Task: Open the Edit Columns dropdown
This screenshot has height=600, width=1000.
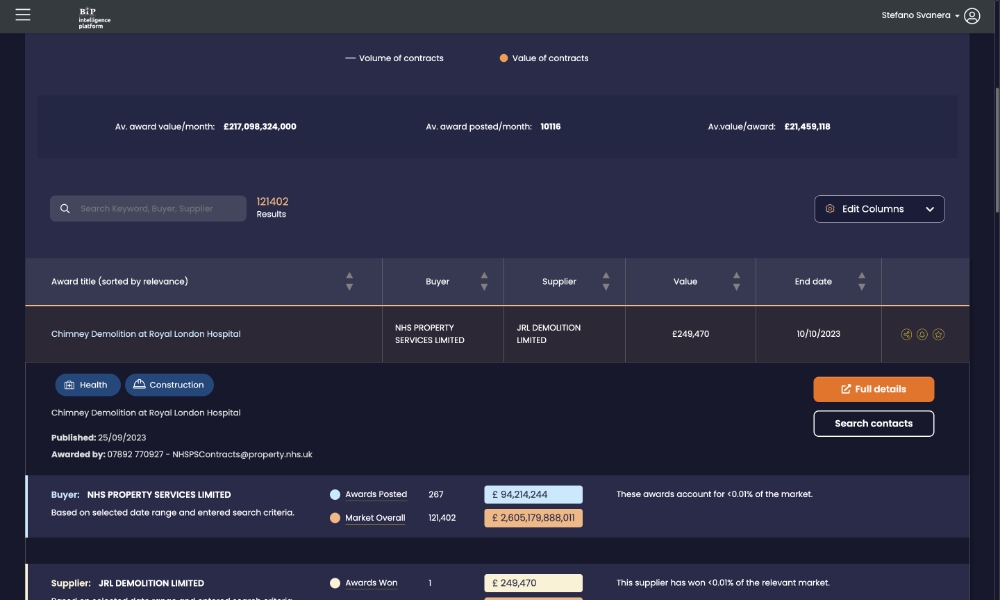Action: (879, 209)
